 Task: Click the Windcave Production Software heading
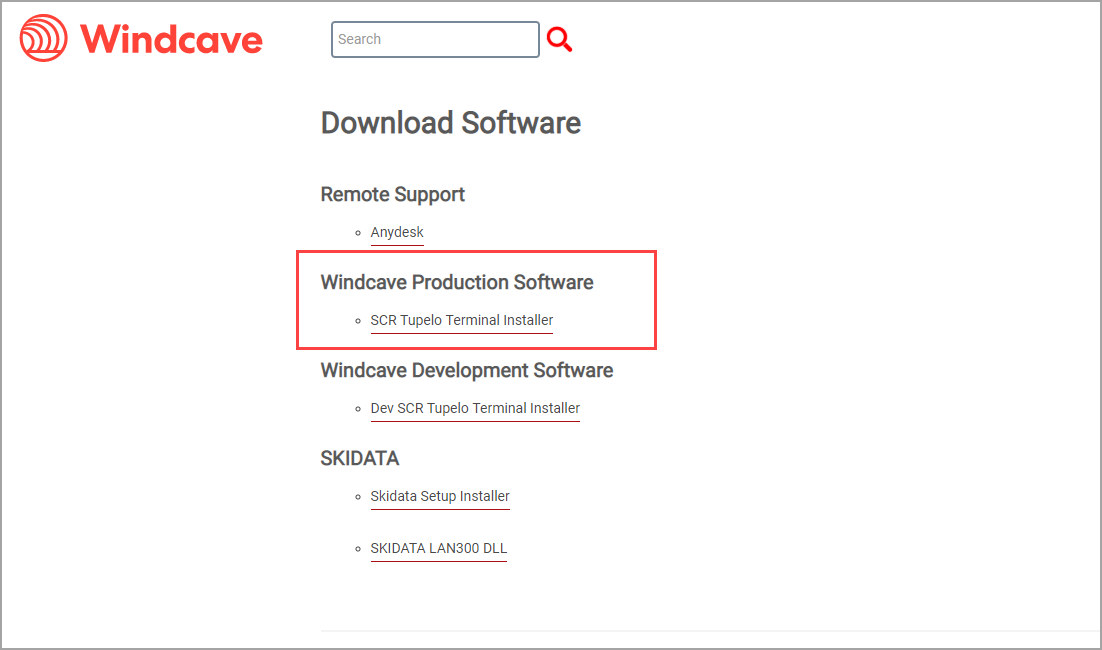457,282
